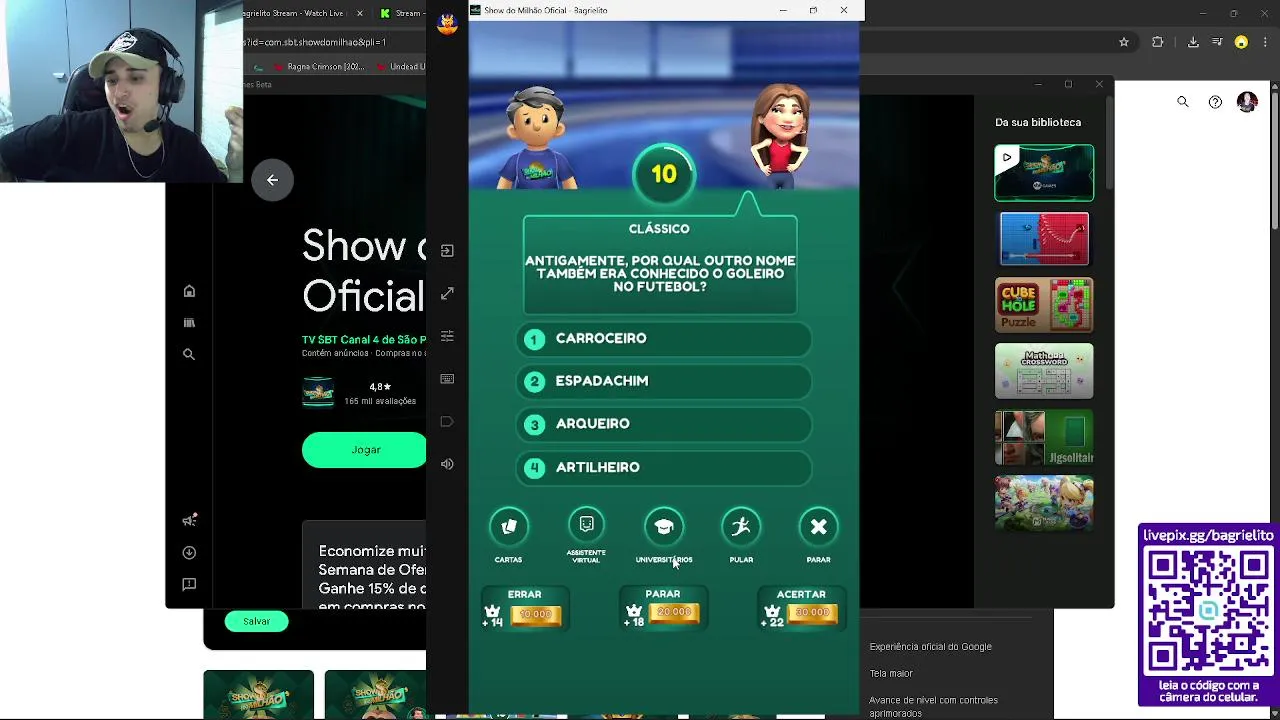The height and width of the screenshot is (720, 1280).
Task: Open the Math Crossword game thumbnail
Action: (x=1044, y=371)
